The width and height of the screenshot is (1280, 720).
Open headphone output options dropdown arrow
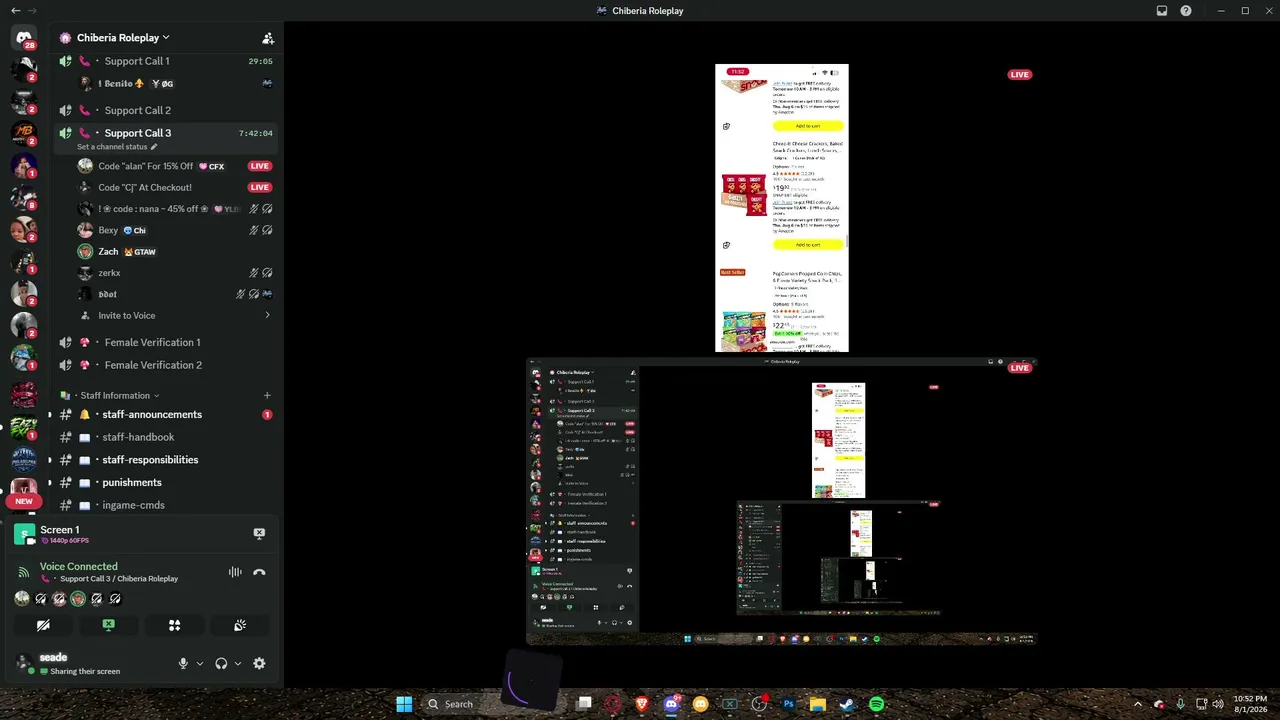(x=237, y=663)
